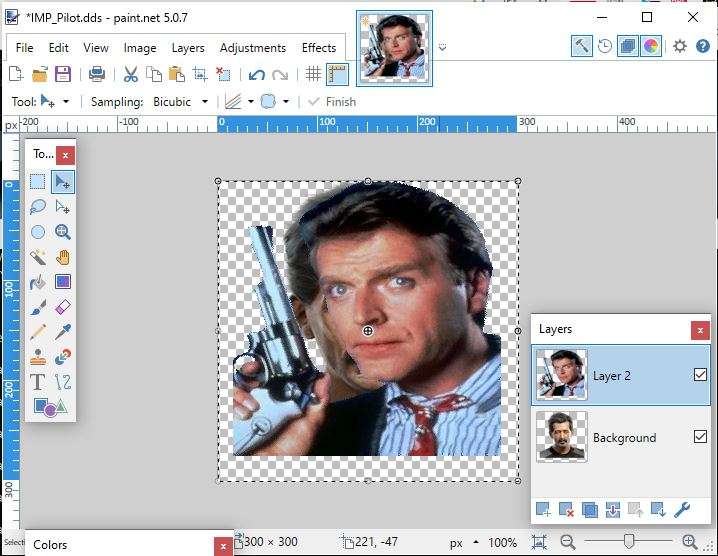Select the Line/Curve tool

63,382
